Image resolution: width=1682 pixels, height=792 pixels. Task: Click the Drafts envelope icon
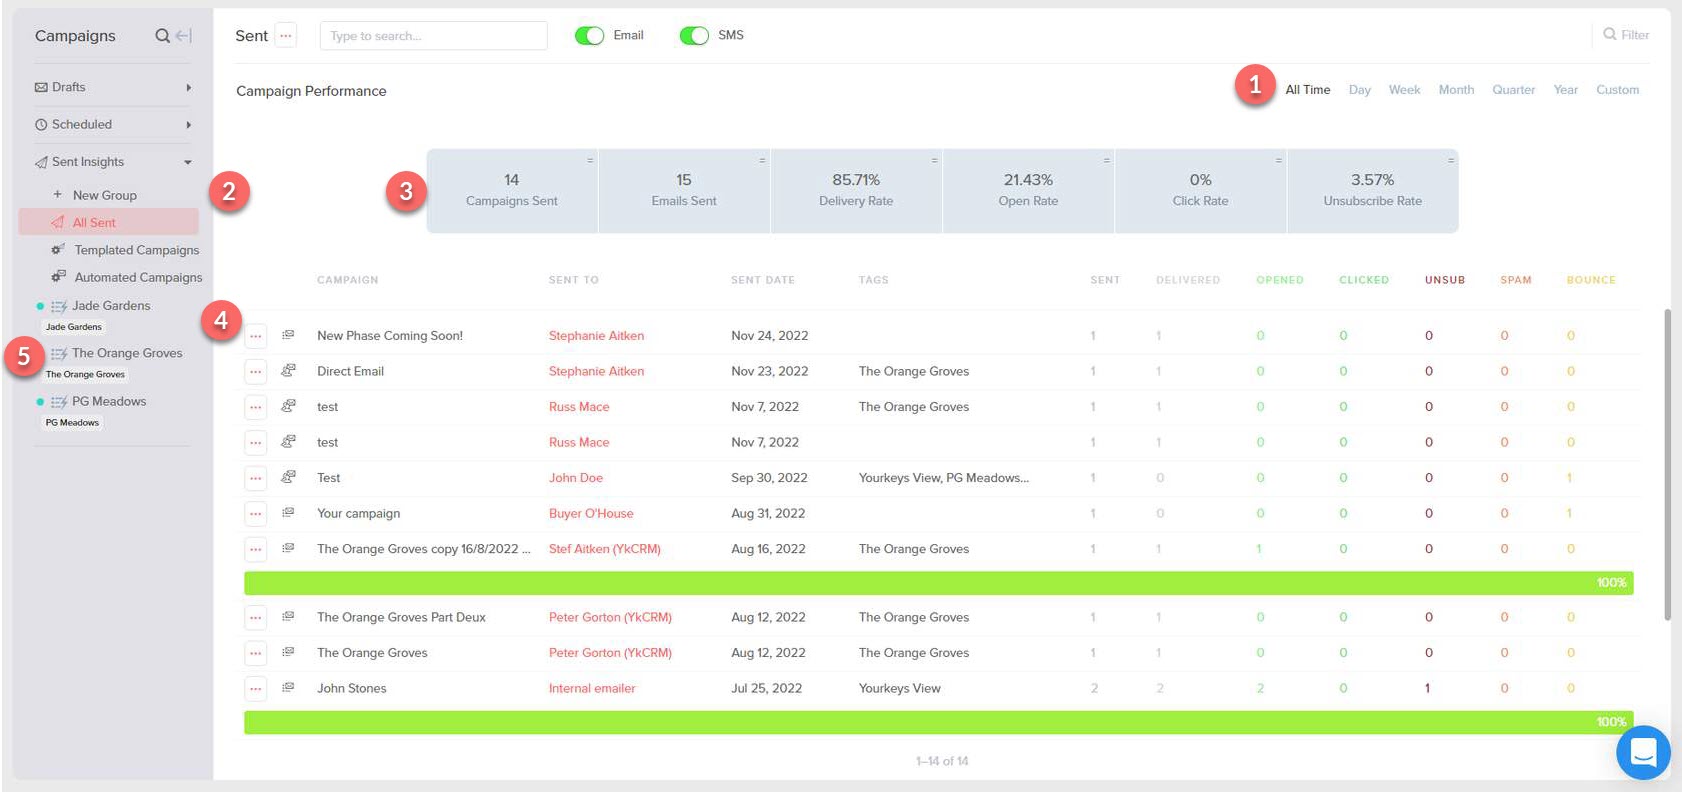coord(41,87)
